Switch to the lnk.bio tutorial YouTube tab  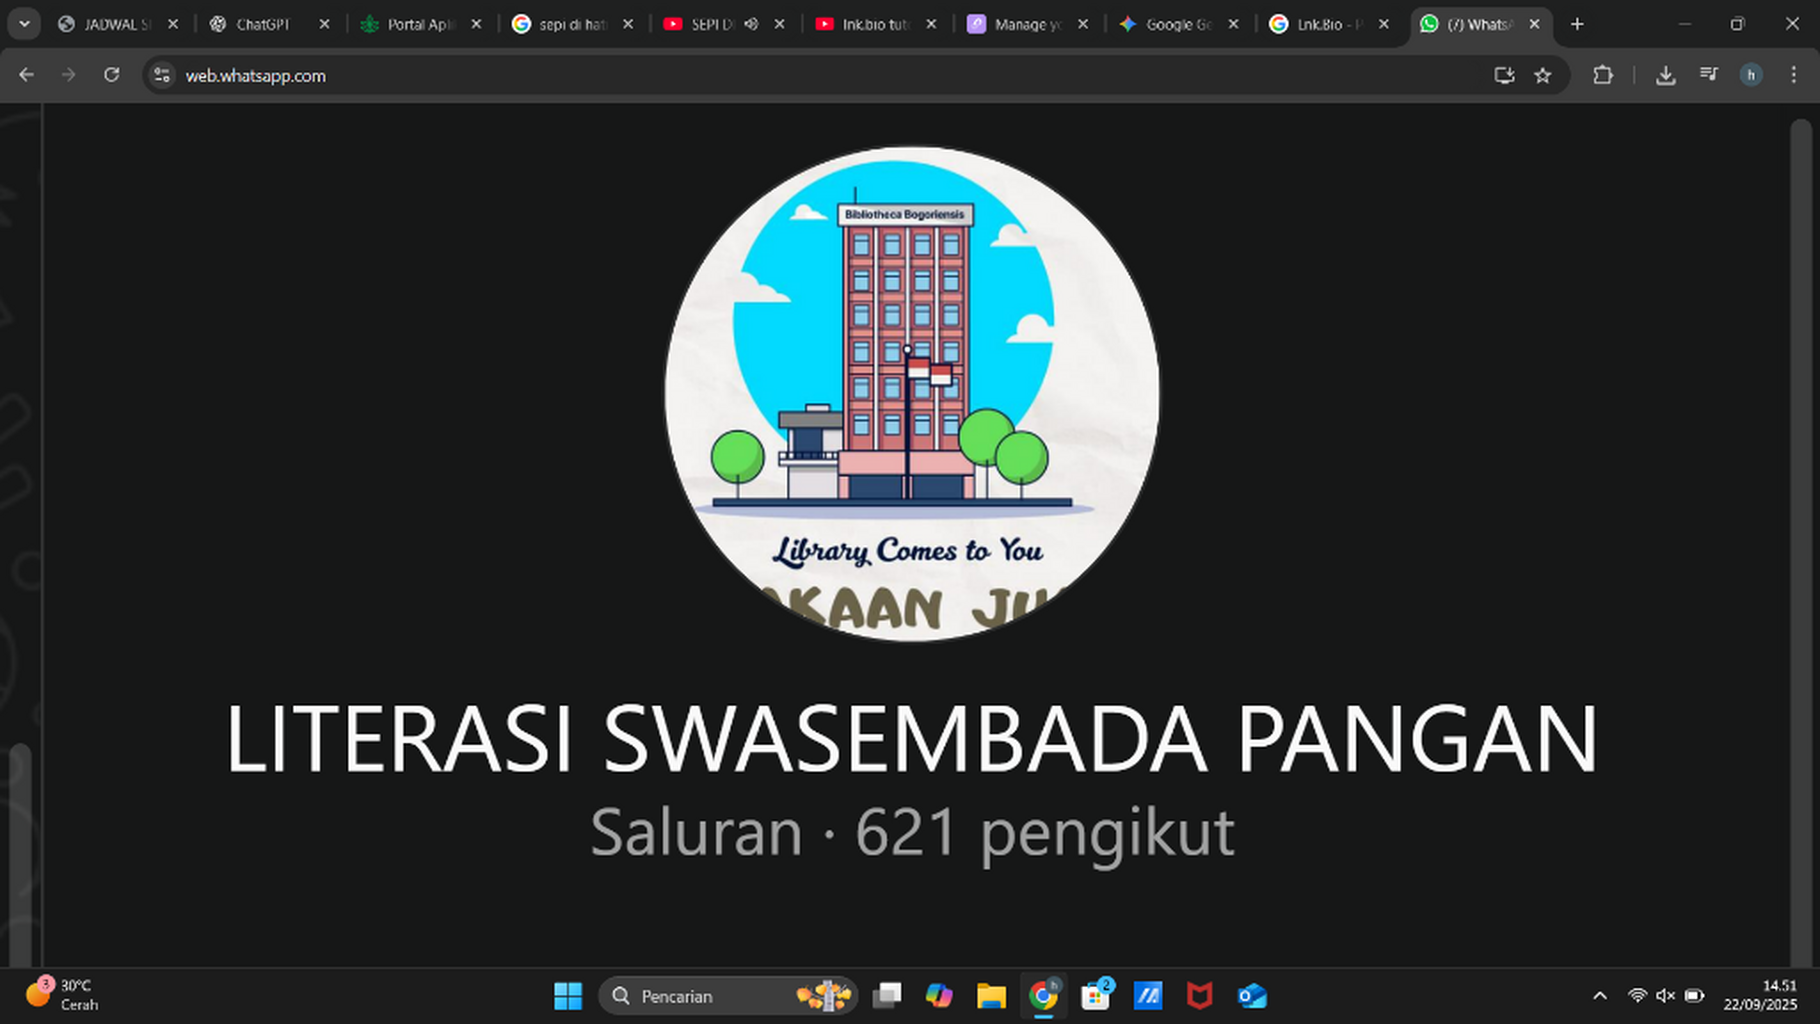[876, 24]
